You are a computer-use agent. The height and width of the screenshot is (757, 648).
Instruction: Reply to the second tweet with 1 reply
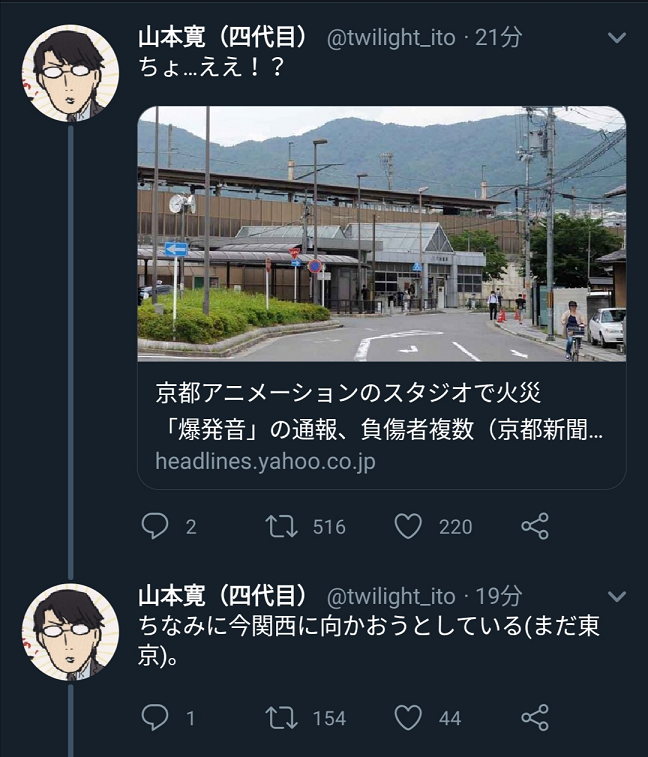[x=155, y=717]
